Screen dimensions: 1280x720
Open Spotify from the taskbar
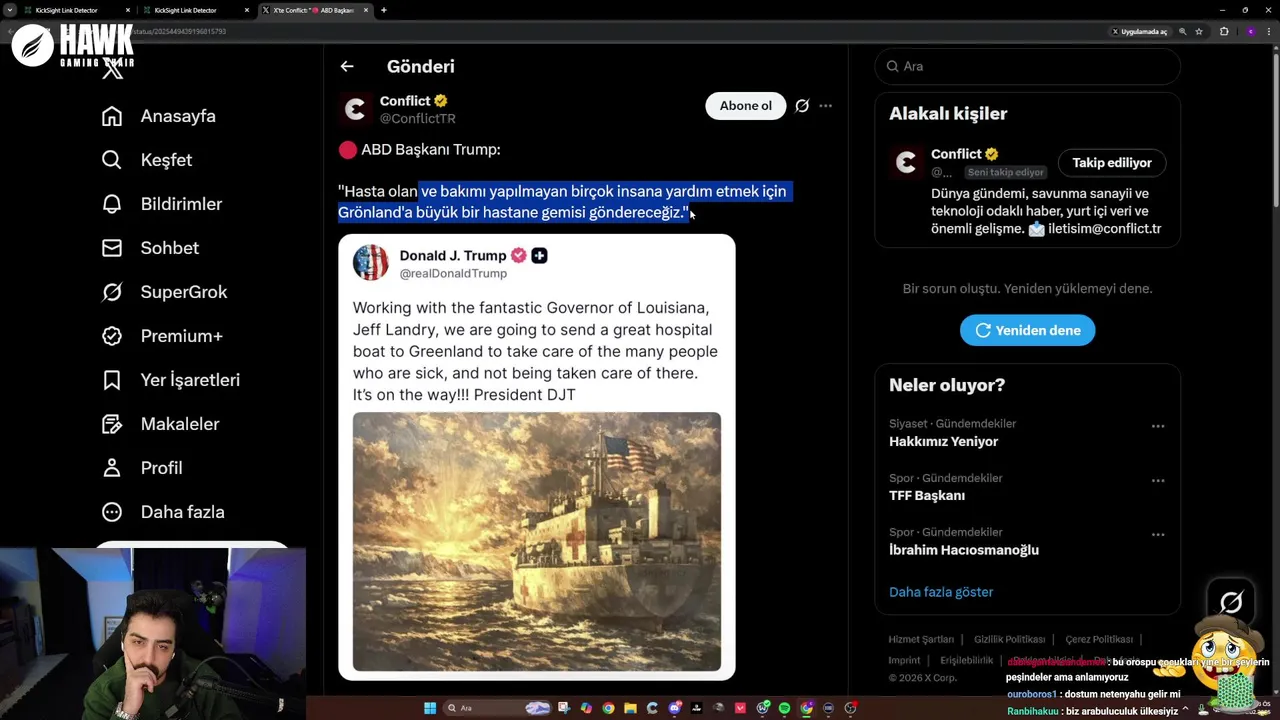(x=784, y=708)
